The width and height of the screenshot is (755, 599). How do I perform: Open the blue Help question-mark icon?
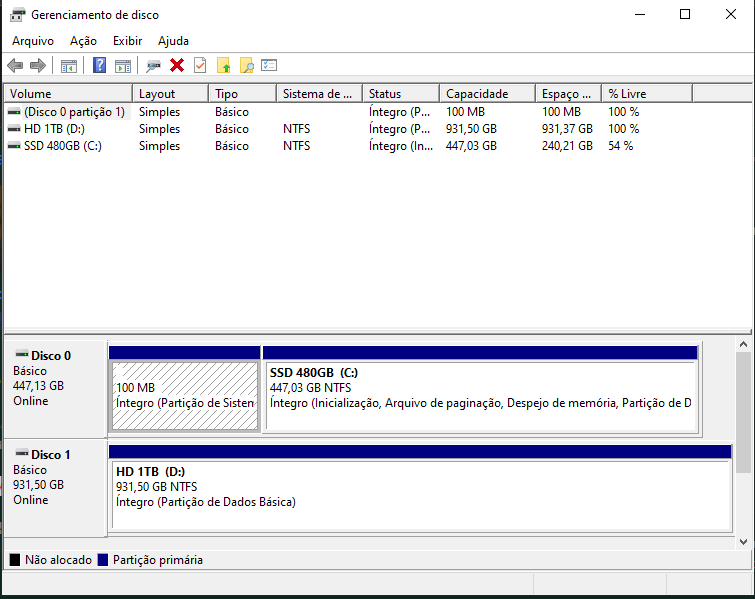[x=99, y=65]
